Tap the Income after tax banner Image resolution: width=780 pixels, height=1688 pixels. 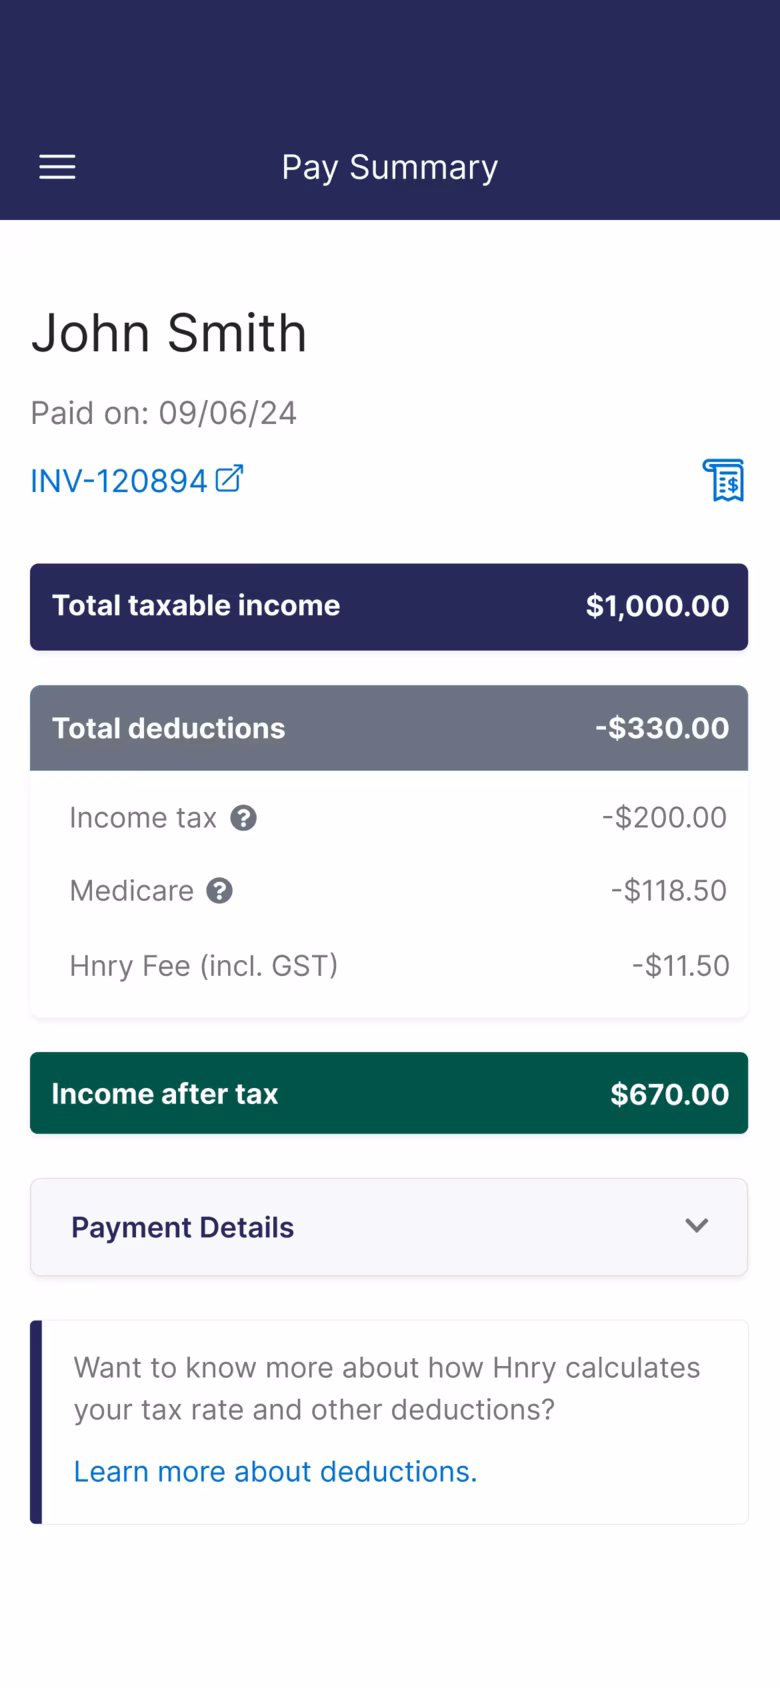click(x=389, y=1093)
